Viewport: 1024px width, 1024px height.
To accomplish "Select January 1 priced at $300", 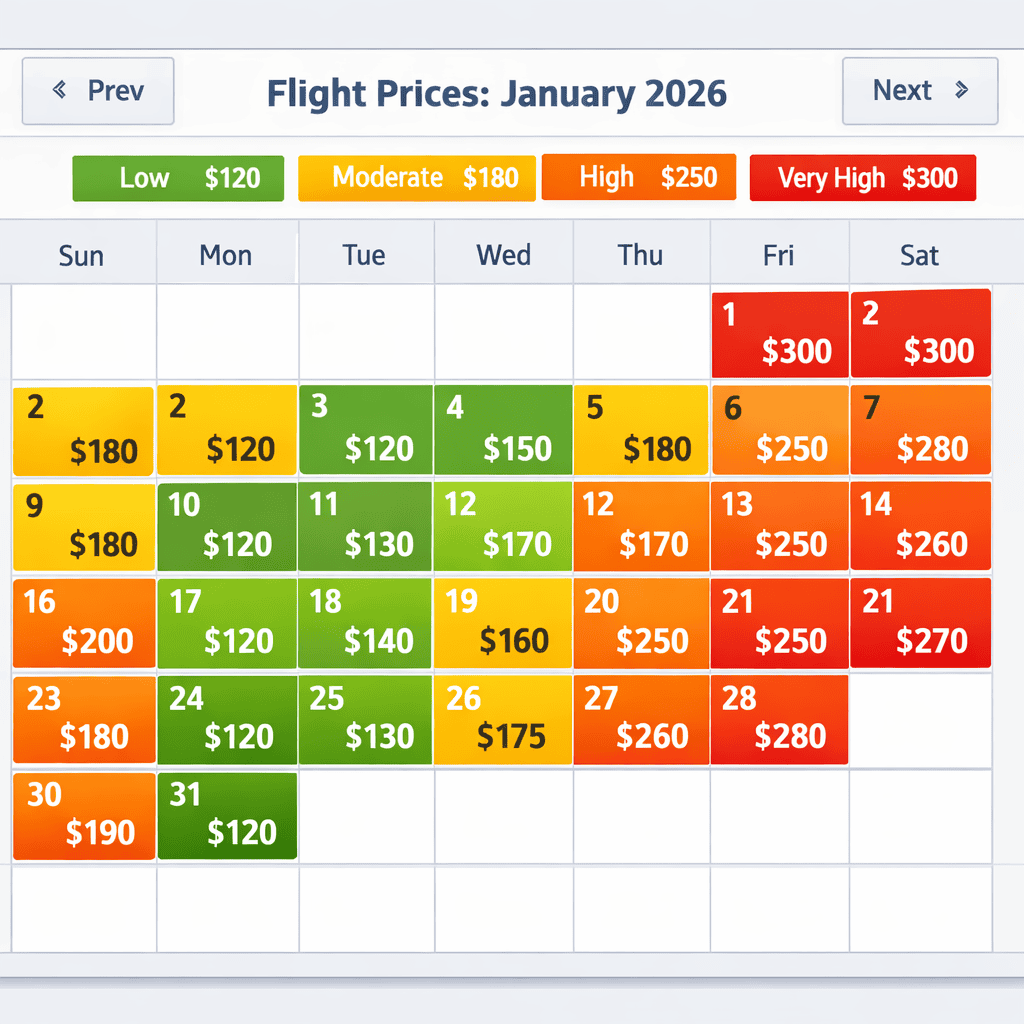I will 779,333.
